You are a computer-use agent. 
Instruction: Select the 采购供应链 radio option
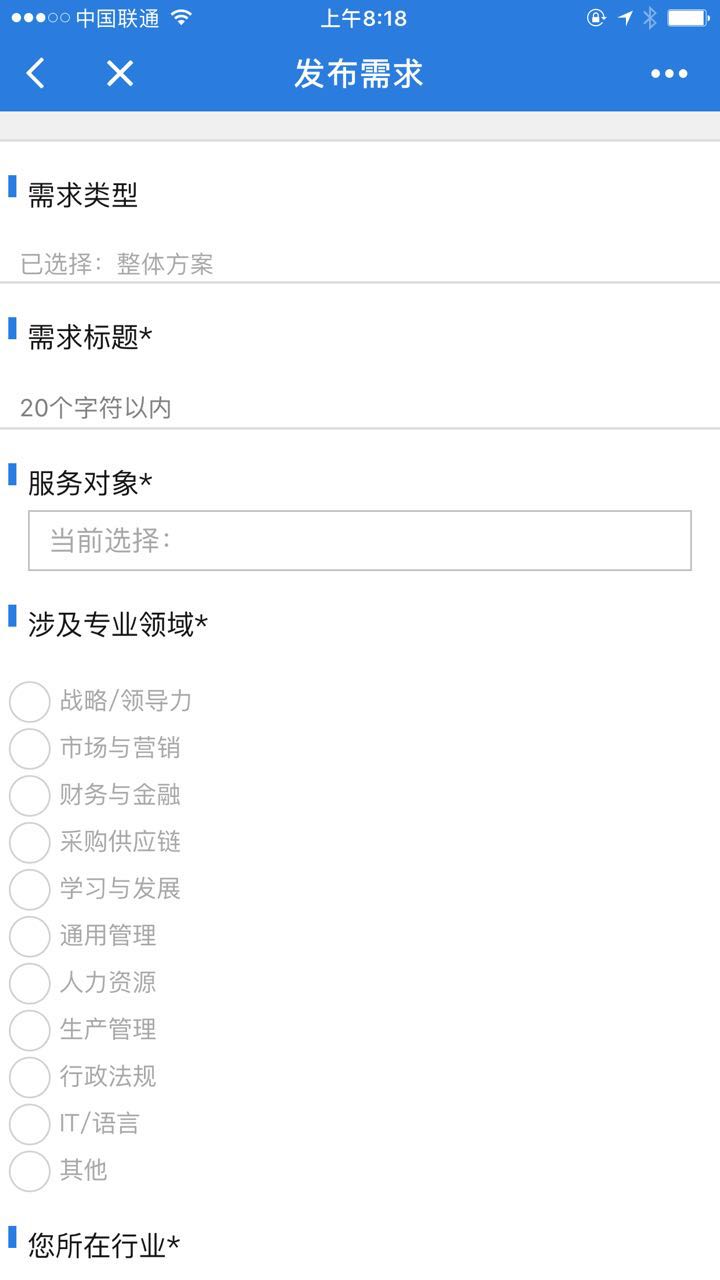[30, 843]
